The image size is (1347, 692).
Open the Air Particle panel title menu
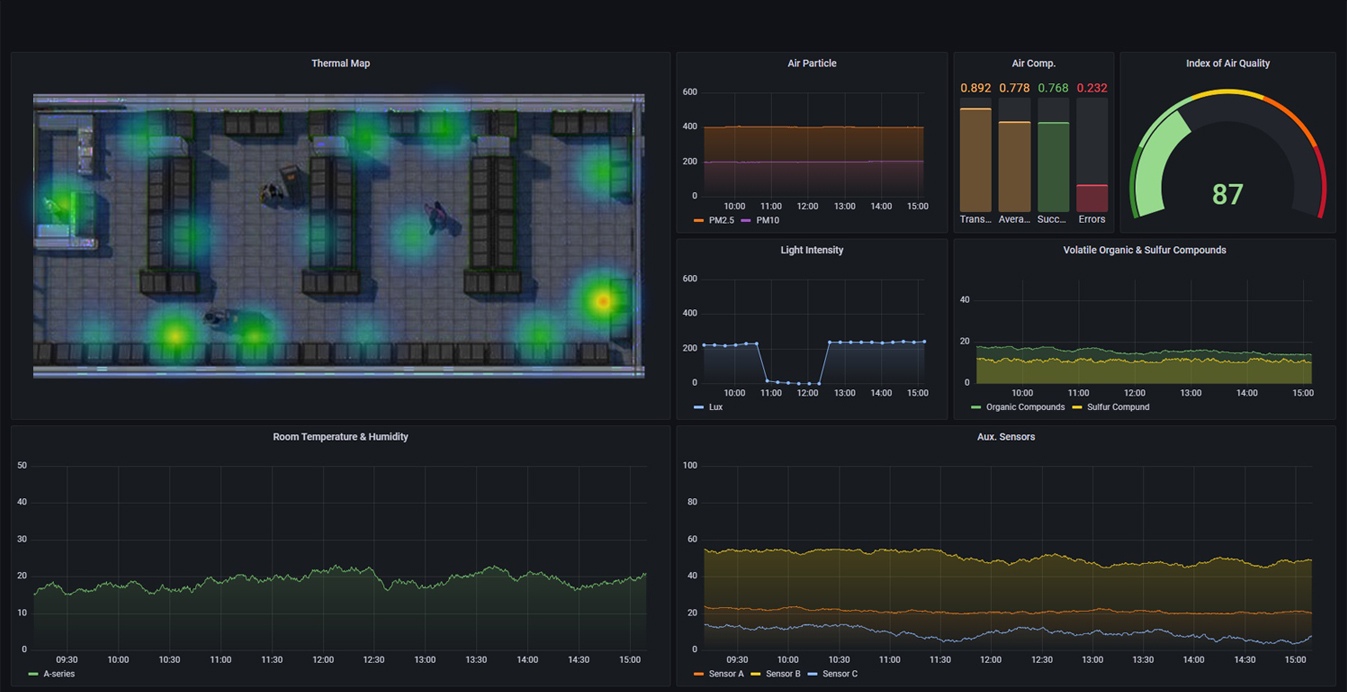[811, 63]
